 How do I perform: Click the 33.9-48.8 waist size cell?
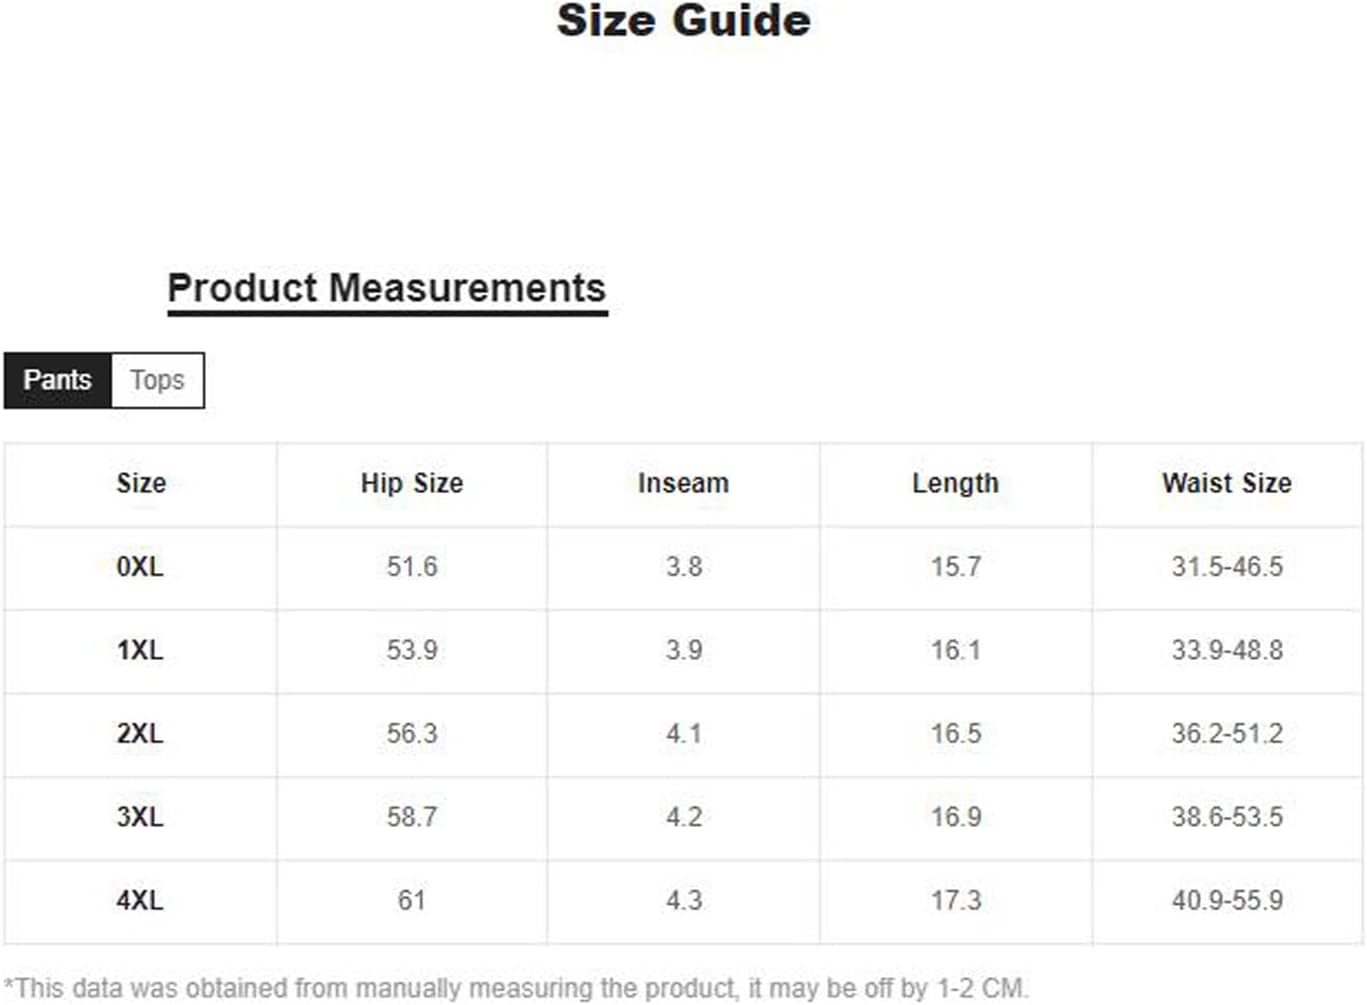[x=1227, y=650]
